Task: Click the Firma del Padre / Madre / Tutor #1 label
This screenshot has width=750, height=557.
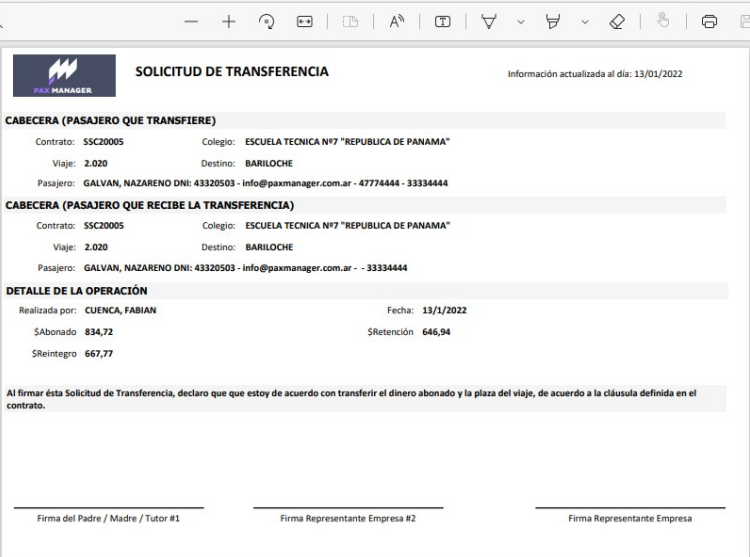Action: pos(109,518)
